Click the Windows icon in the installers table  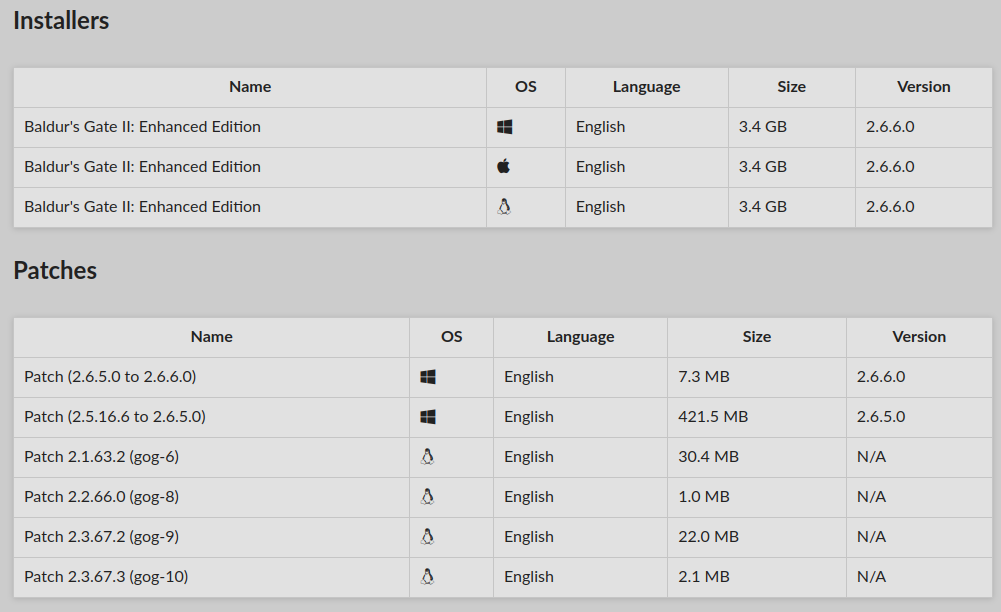[504, 127]
